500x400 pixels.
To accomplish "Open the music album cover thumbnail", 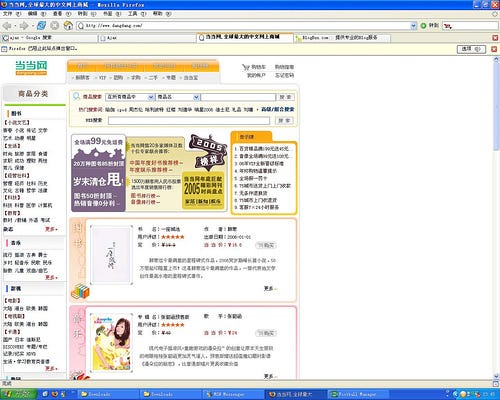I will coord(111,343).
